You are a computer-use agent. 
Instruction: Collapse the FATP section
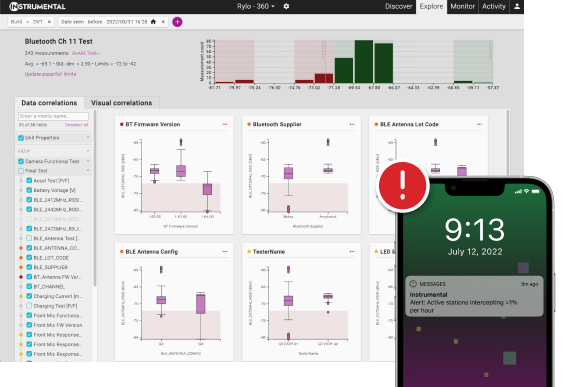pos(88,151)
